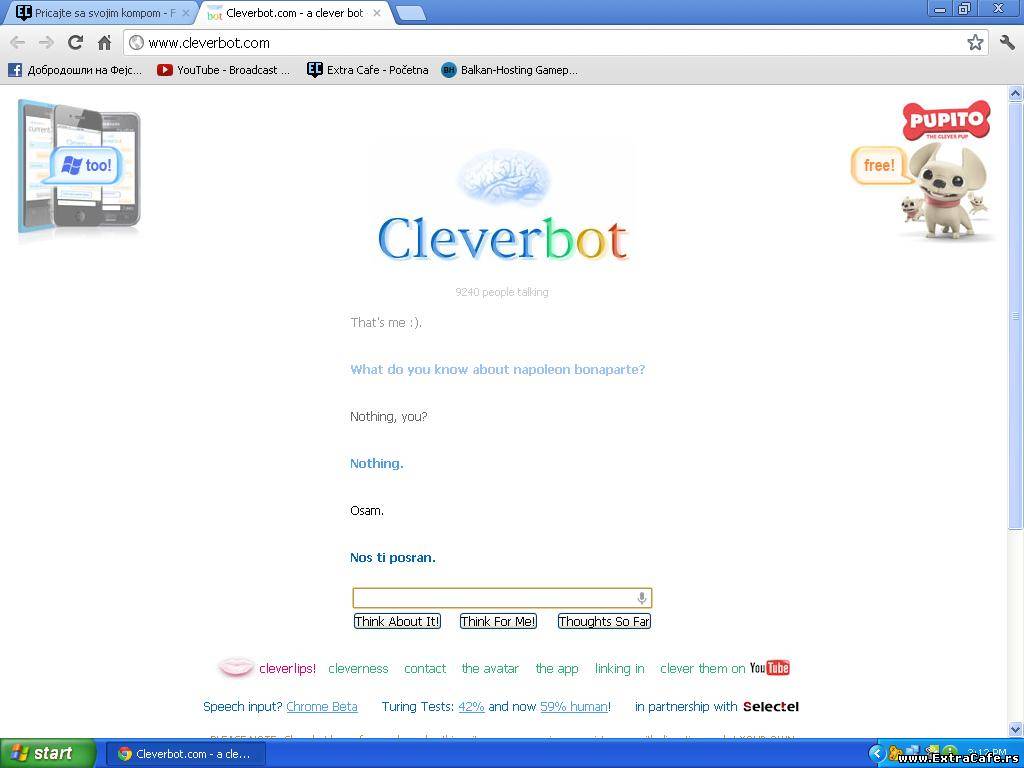Open the browser home page icon
The height and width of the screenshot is (768, 1024).
(x=104, y=42)
